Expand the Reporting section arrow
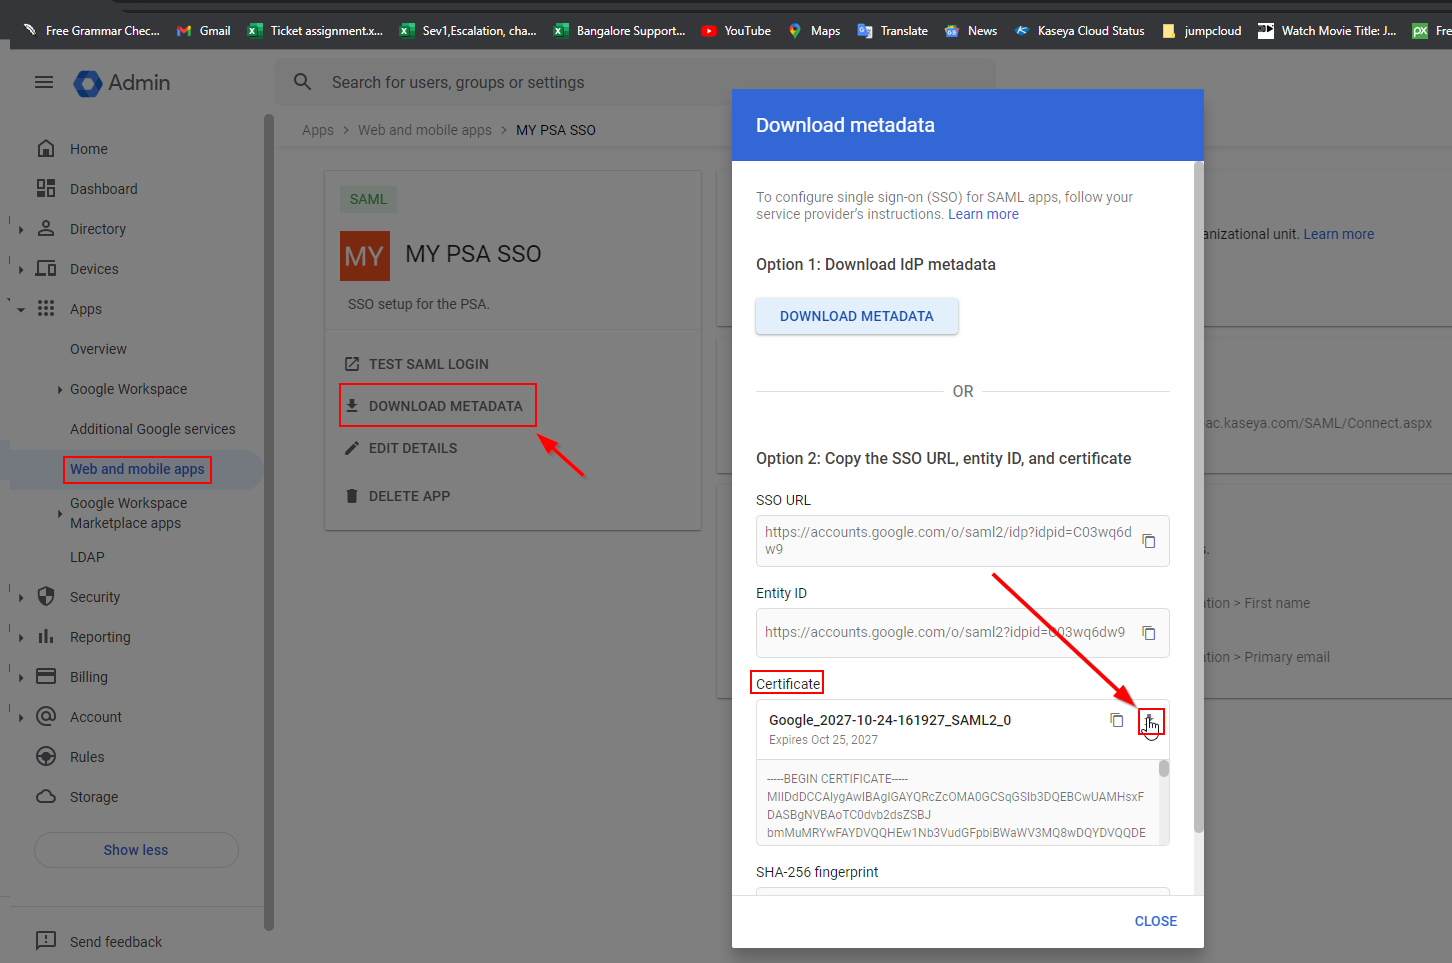The width and height of the screenshot is (1452, 963). point(21,637)
